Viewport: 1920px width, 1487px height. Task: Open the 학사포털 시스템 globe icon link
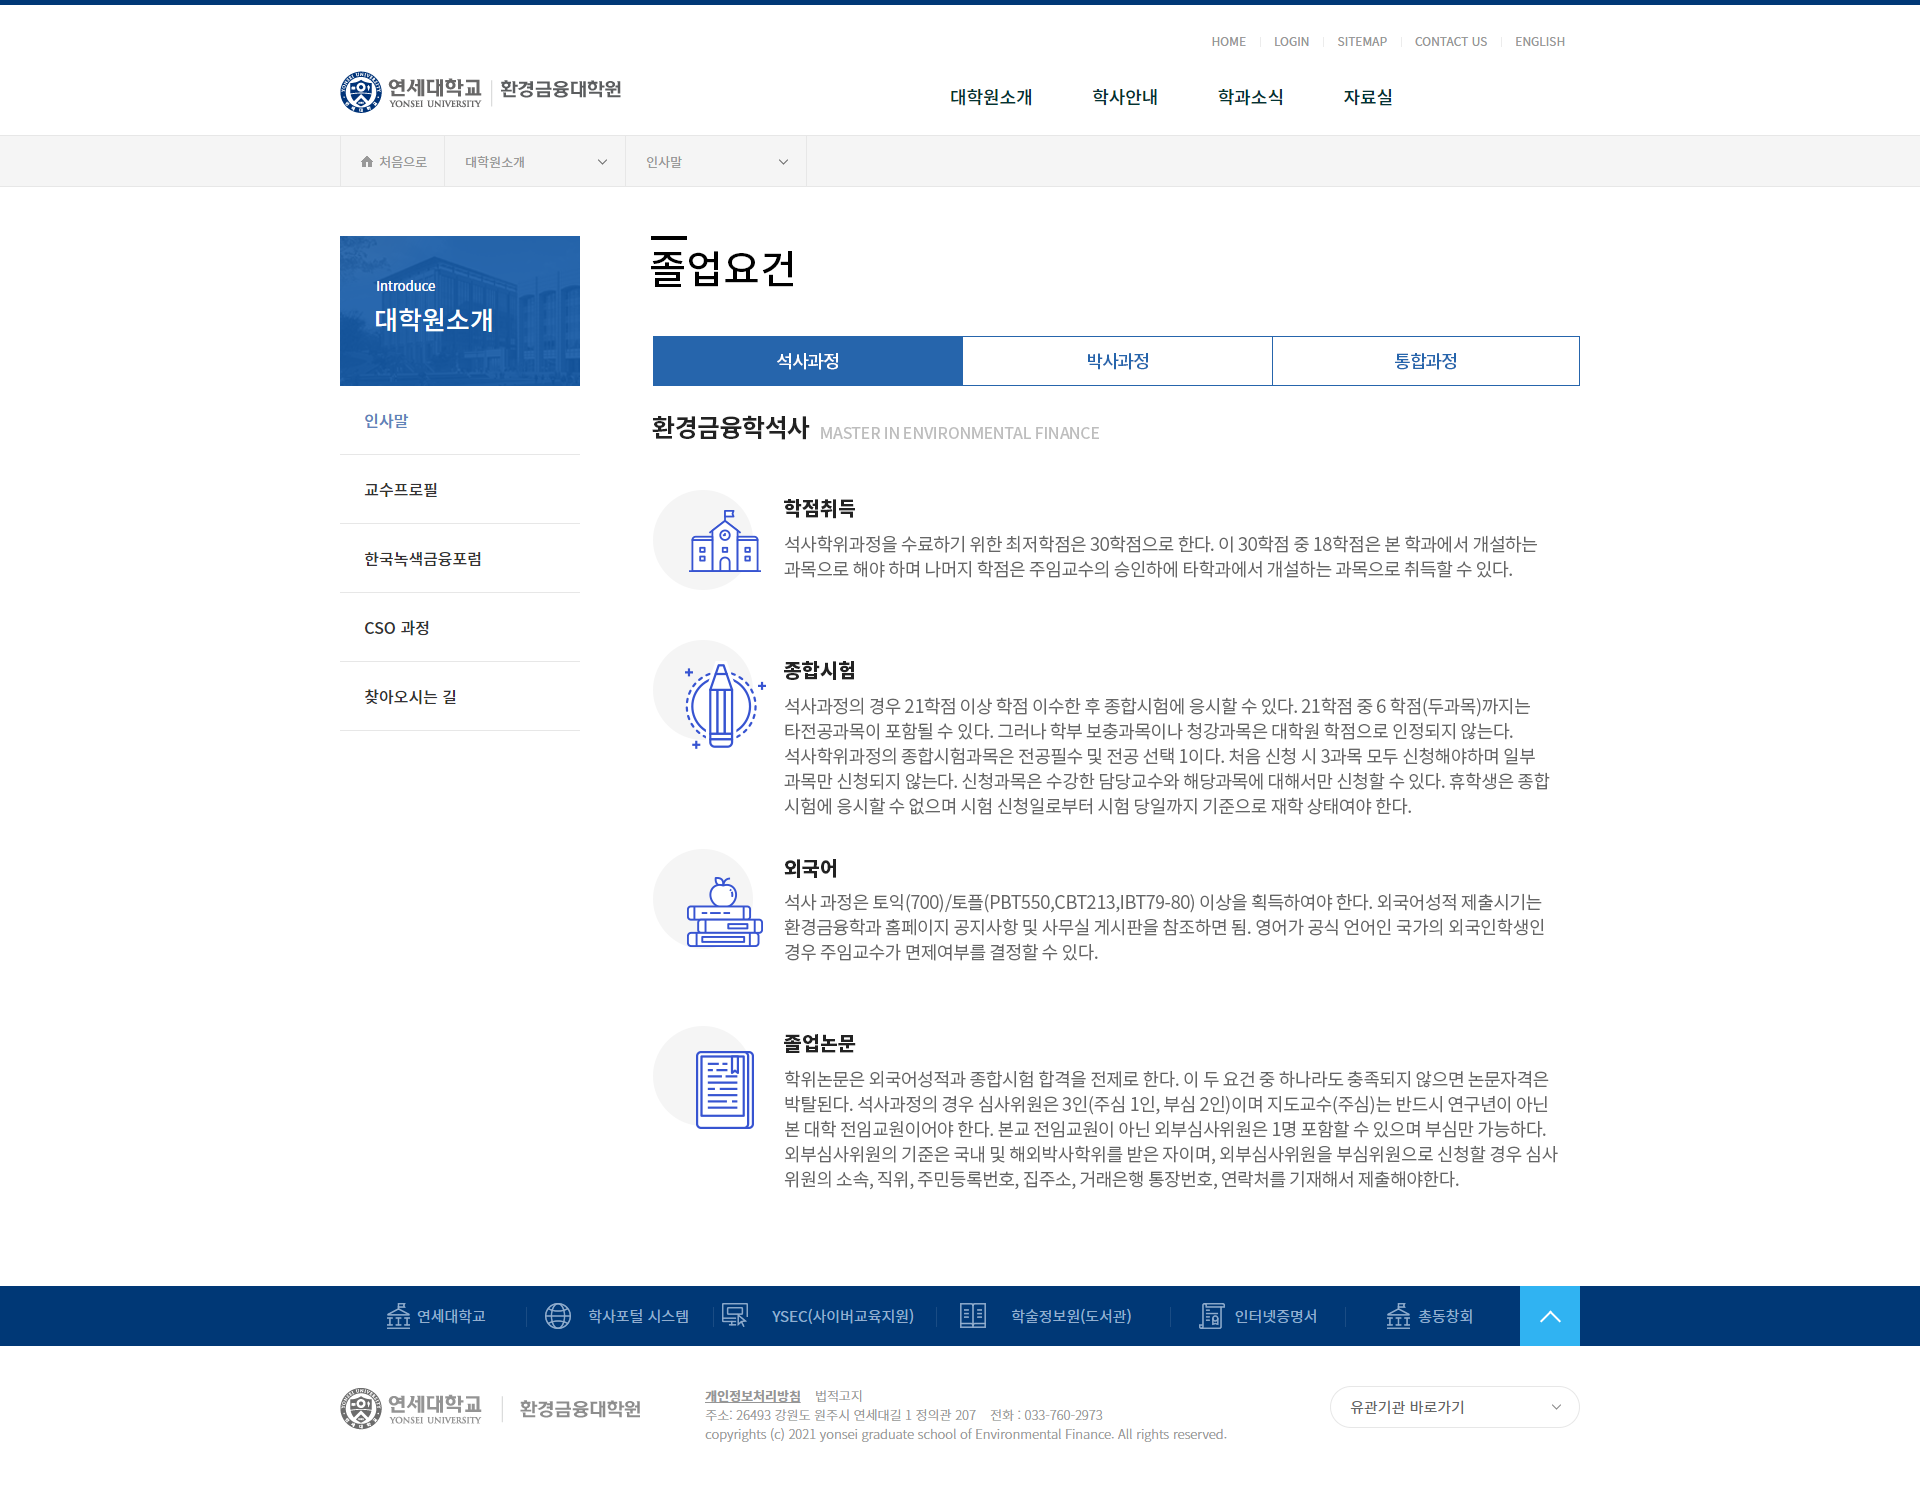[558, 1316]
